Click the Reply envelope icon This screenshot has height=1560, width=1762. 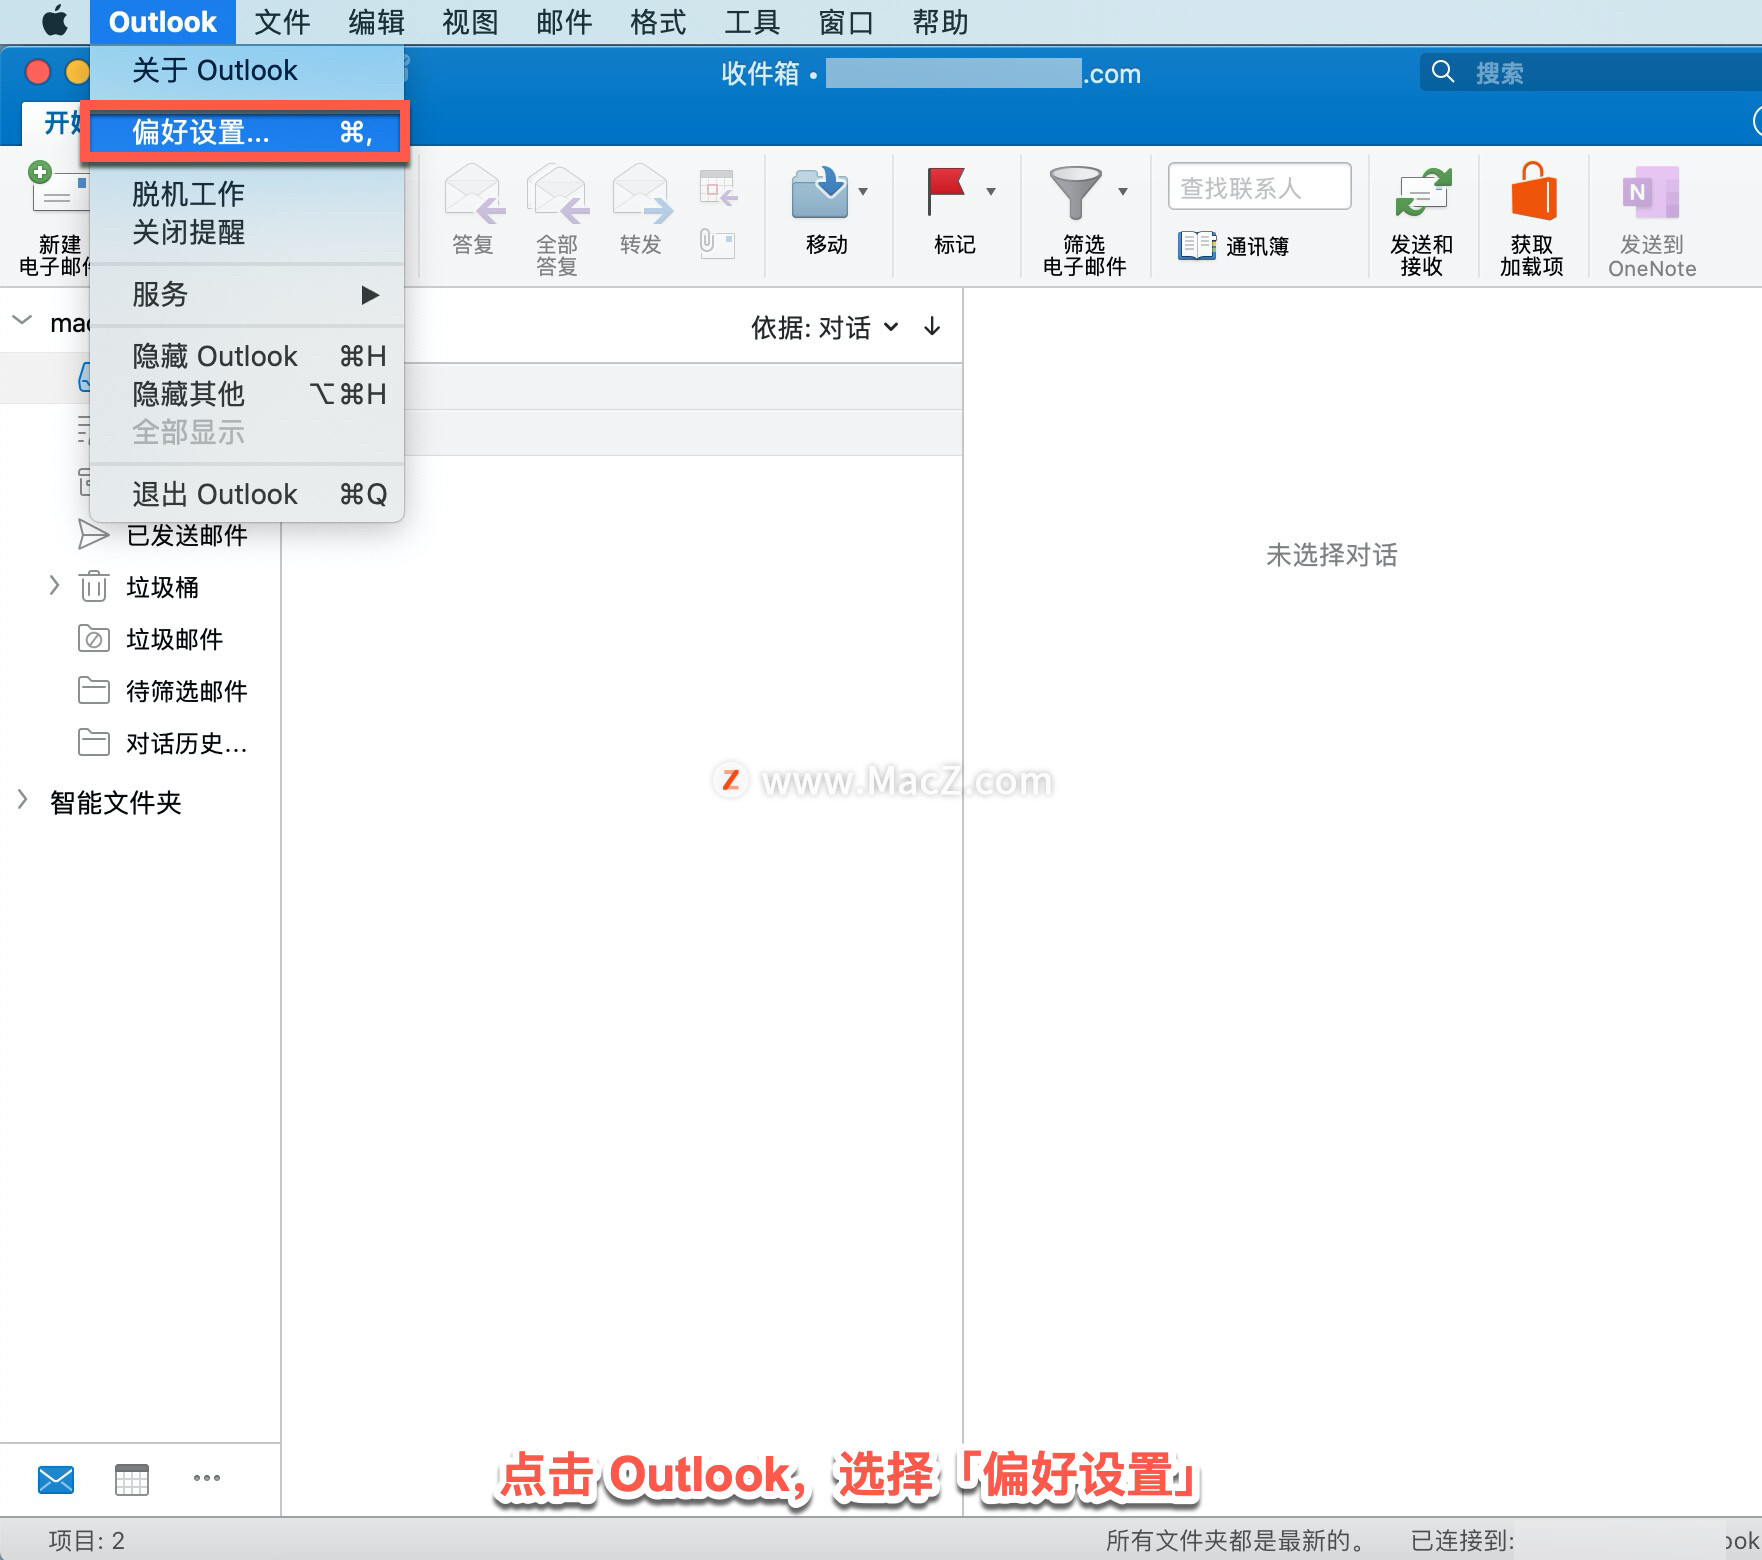click(x=474, y=193)
